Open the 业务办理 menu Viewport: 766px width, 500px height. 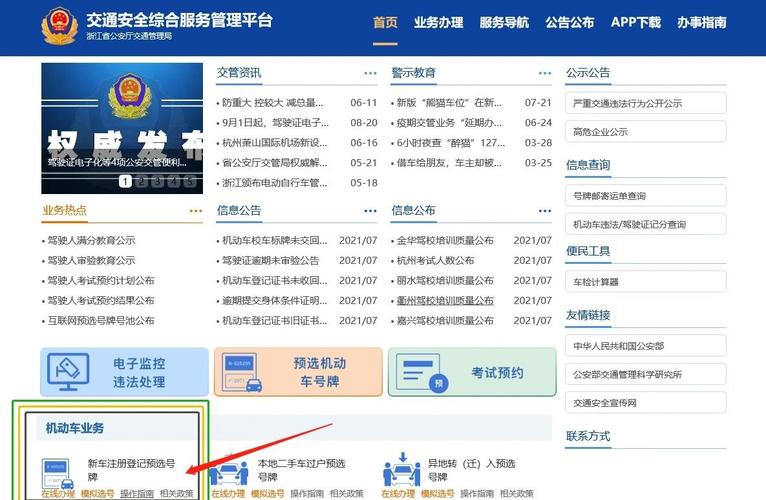(438, 22)
